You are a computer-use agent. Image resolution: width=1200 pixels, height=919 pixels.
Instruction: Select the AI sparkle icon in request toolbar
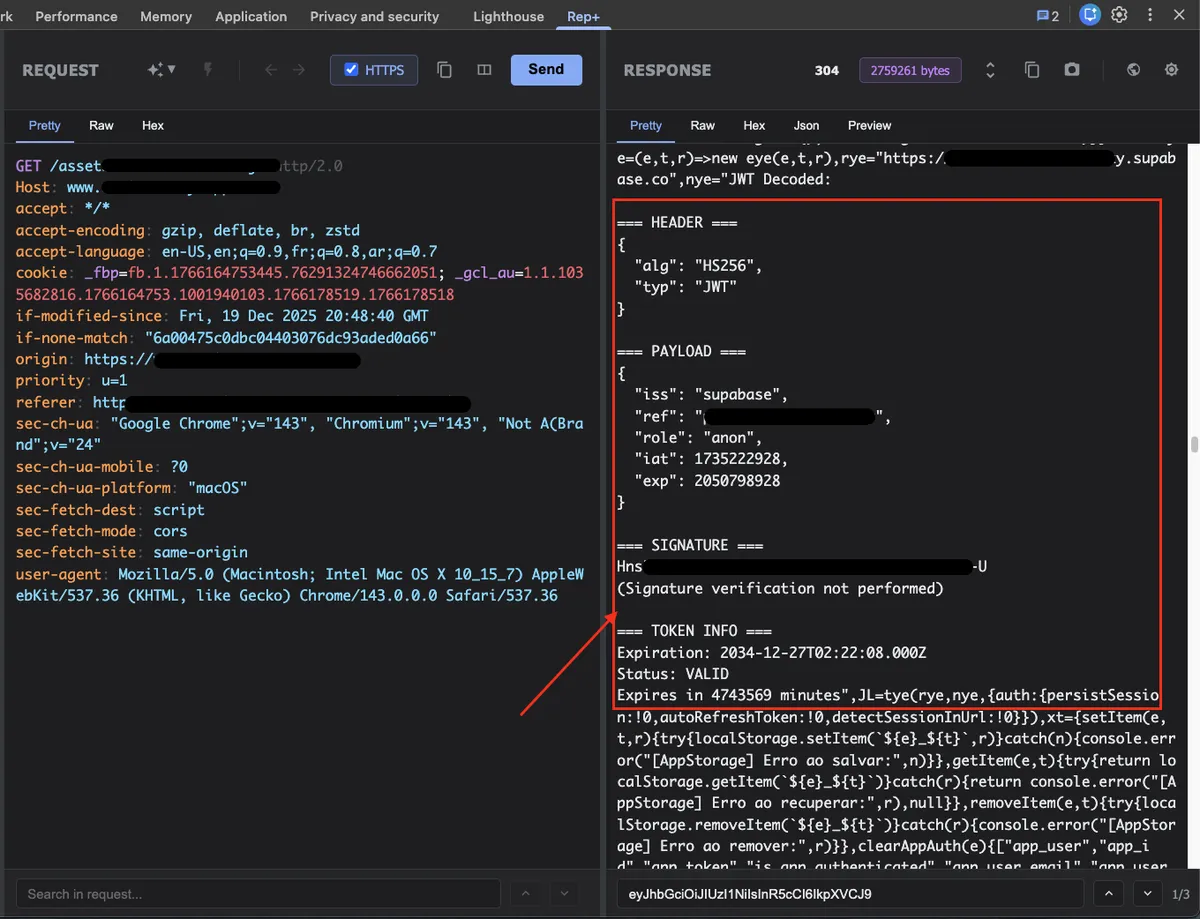coord(153,70)
